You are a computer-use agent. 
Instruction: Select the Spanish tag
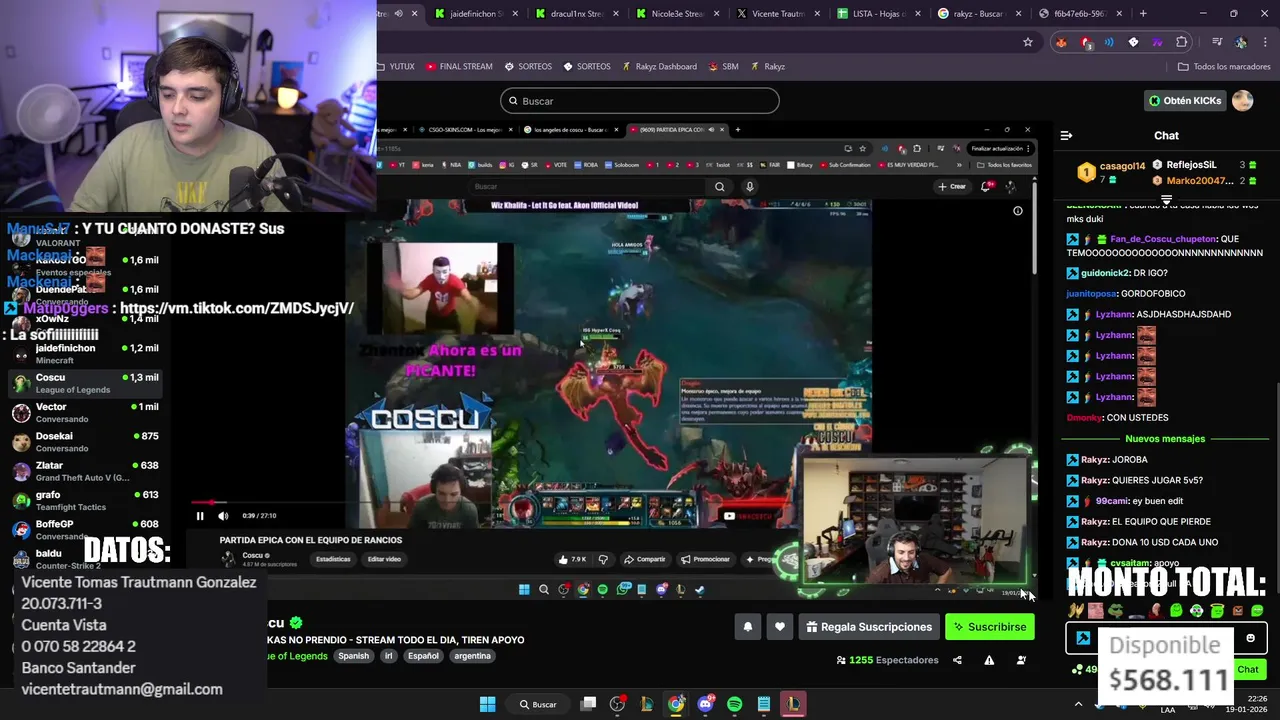(353, 656)
